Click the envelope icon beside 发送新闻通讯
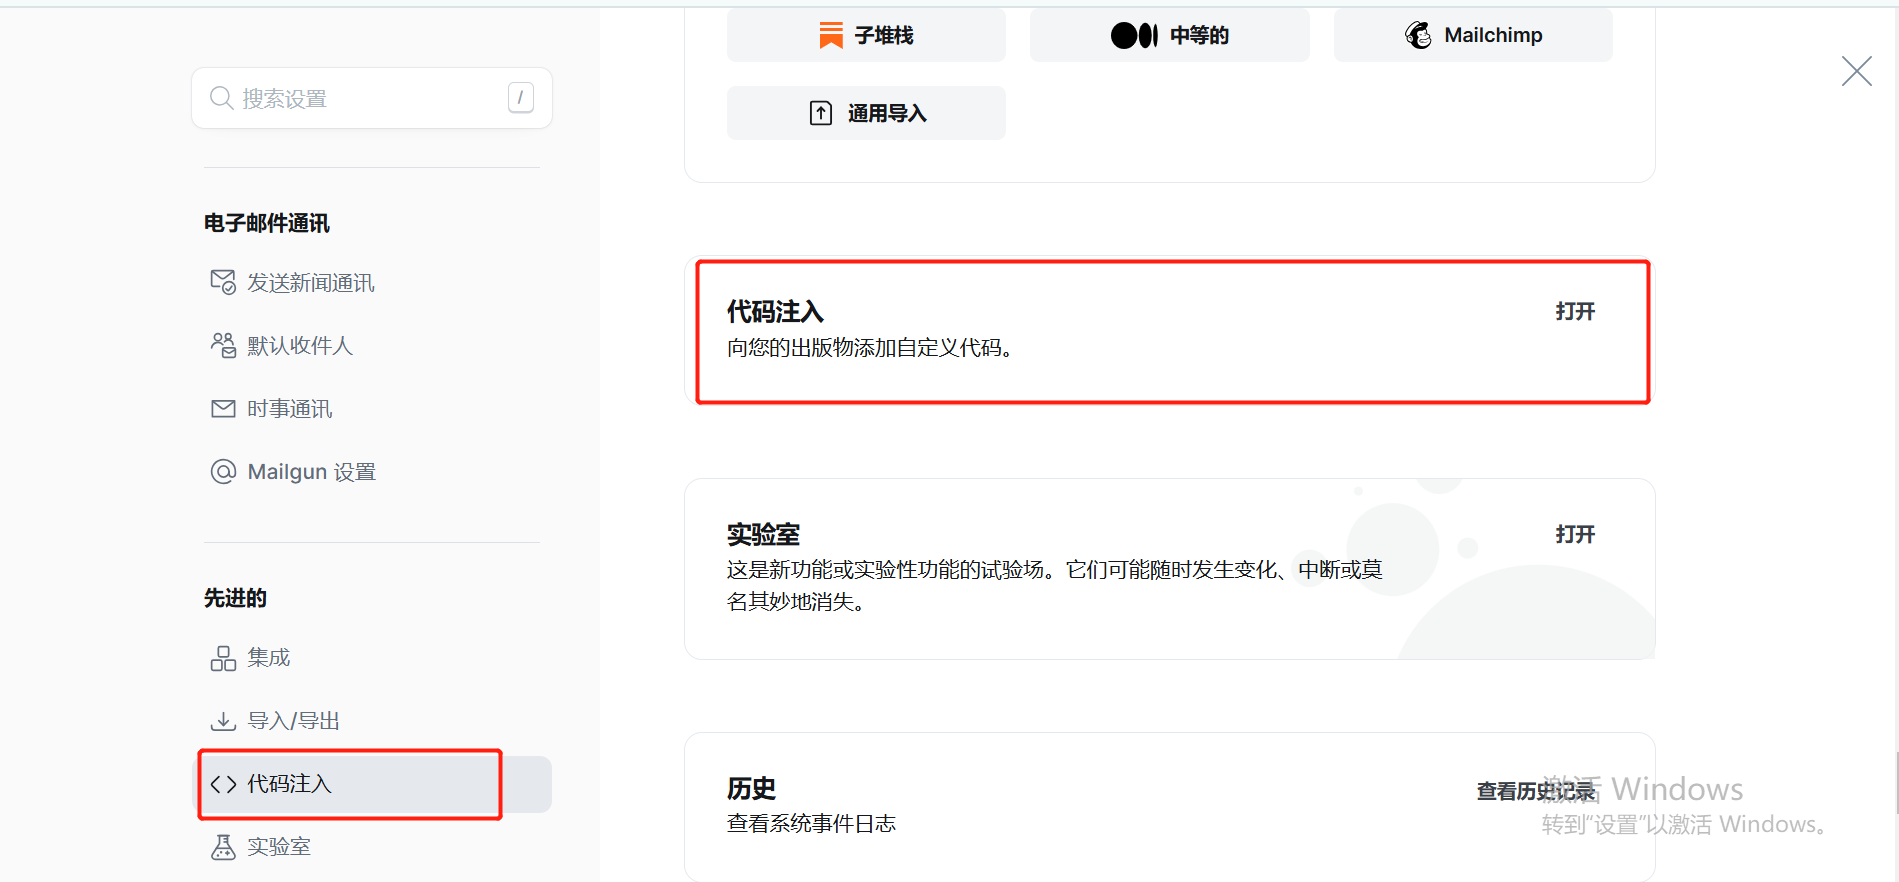 coord(223,282)
